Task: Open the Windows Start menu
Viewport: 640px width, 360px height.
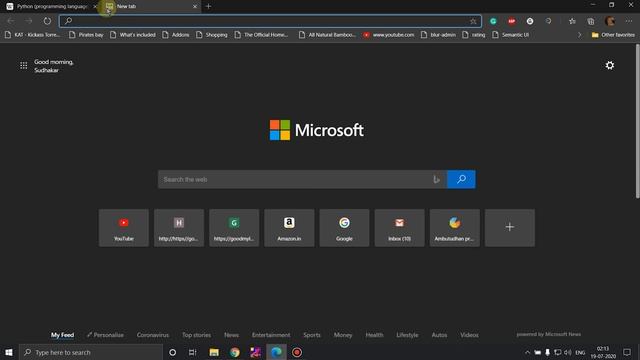Action: coord(9,352)
